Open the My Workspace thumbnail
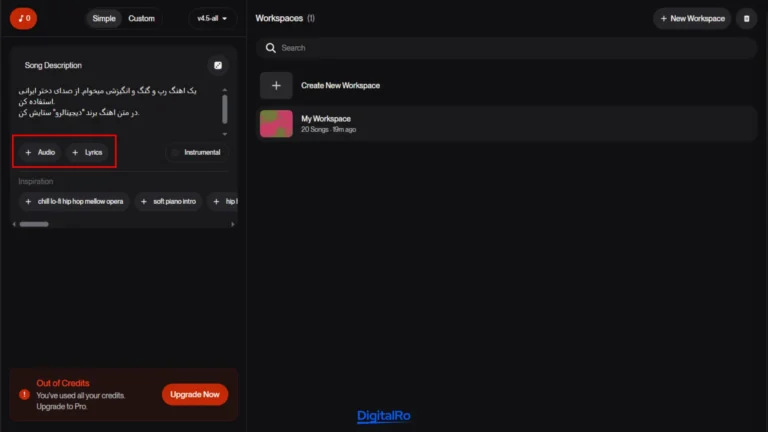Image resolution: width=768 pixels, height=432 pixels. tap(276, 124)
